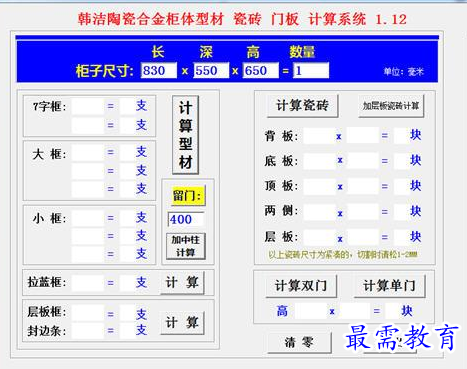The image size is (467, 369).
Task: Select the 大框 third row length field
Action: pos(88,189)
